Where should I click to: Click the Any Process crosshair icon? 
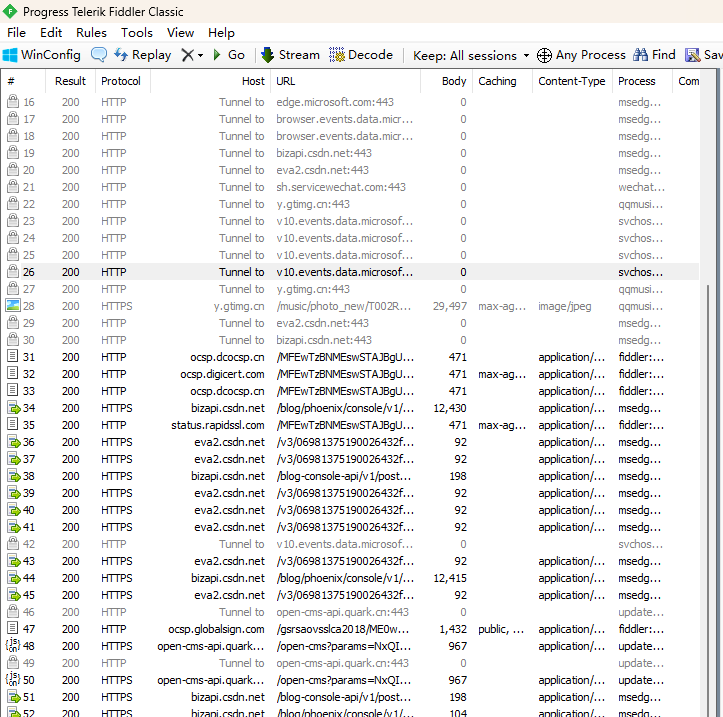coord(544,55)
